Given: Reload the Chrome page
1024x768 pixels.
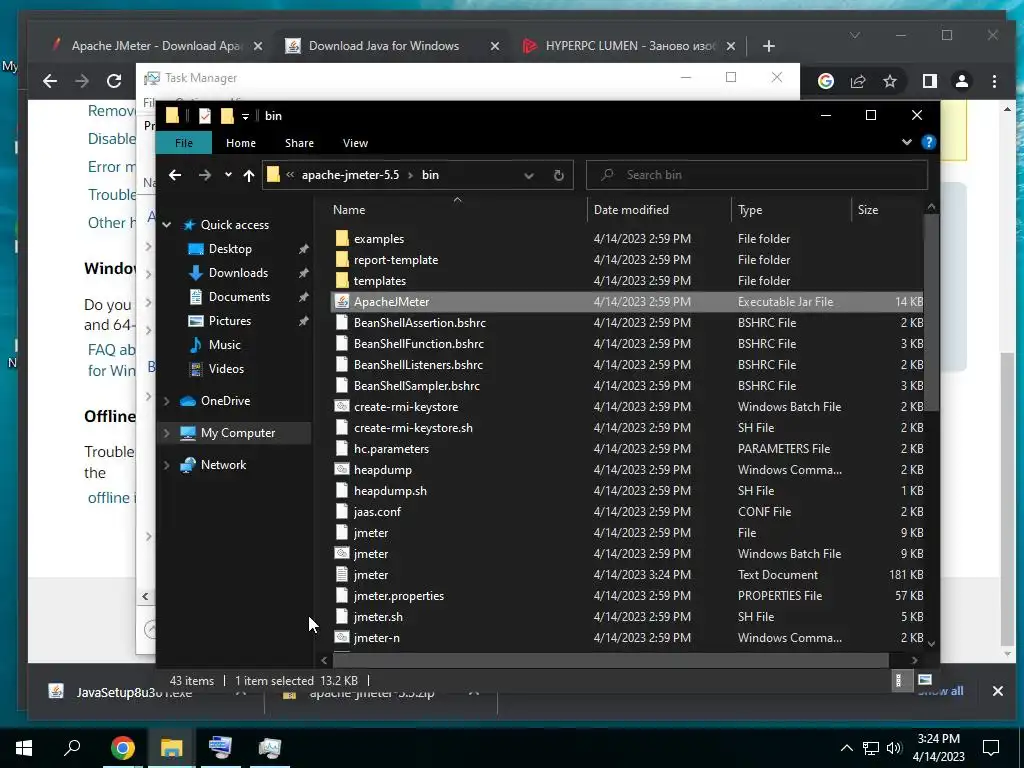Looking at the screenshot, I should click(114, 81).
